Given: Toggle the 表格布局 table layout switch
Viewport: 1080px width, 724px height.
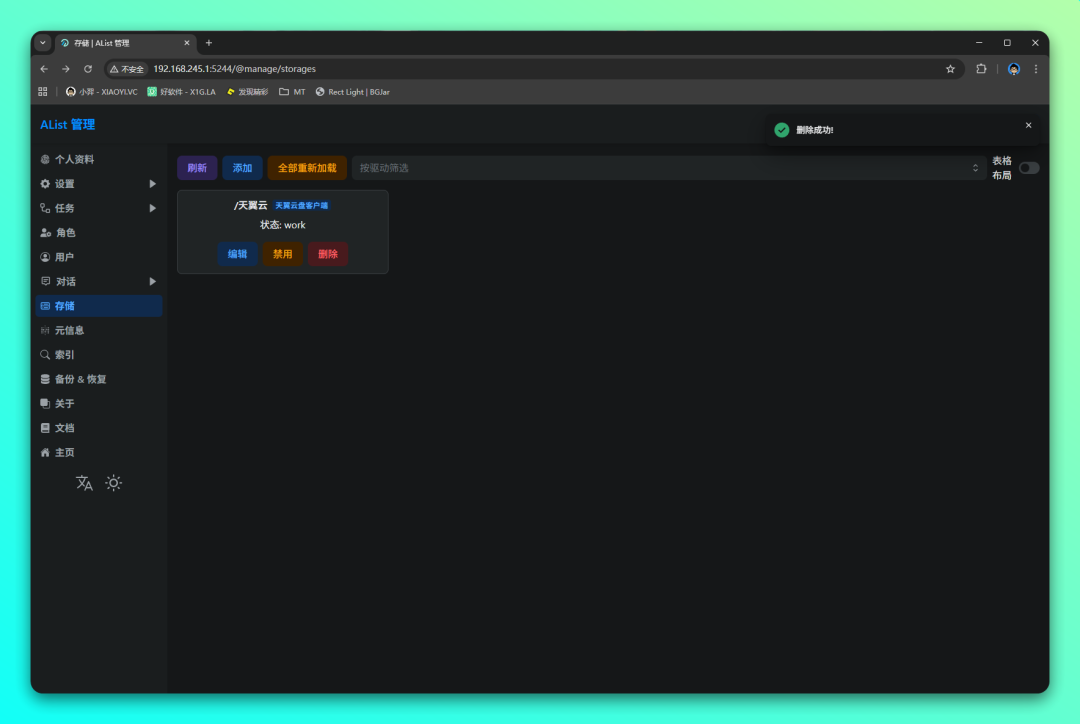Looking at the screenshot, I should click(x=1029, y=168).
